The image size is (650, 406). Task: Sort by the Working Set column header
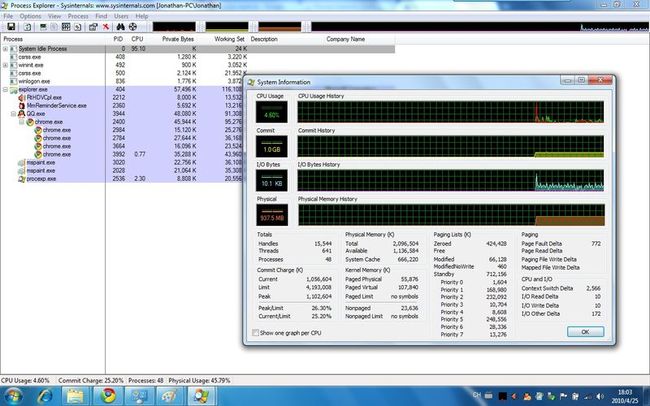pos(229,39)
